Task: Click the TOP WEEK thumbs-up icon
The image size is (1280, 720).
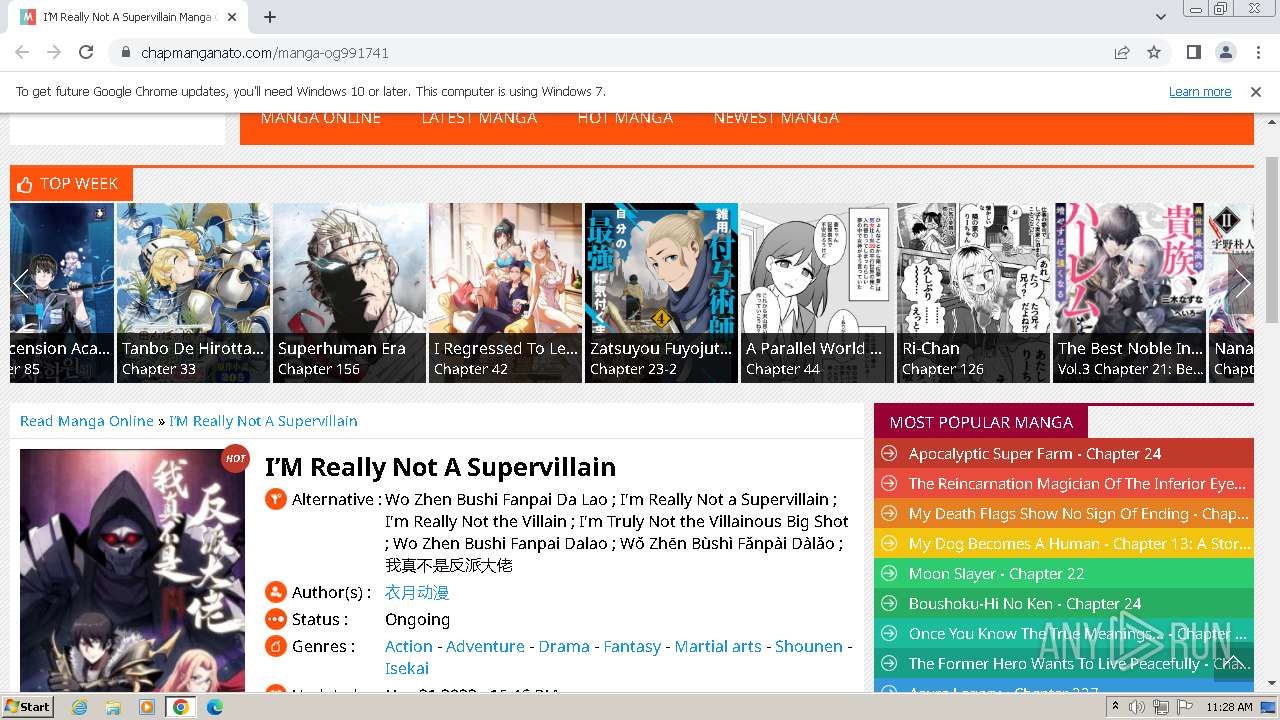Action: [x=26, y=184]
